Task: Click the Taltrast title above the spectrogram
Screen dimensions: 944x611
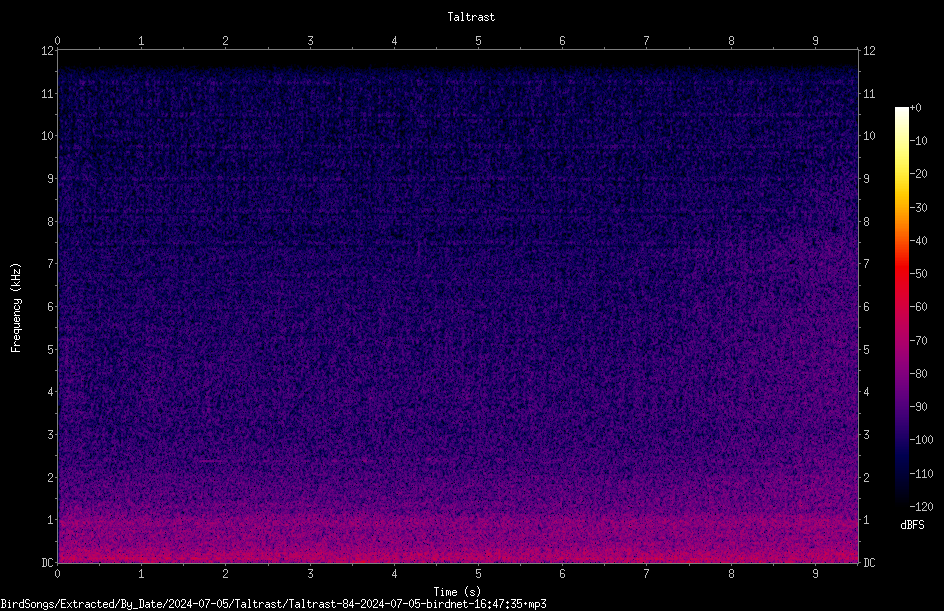Action: 471,17
